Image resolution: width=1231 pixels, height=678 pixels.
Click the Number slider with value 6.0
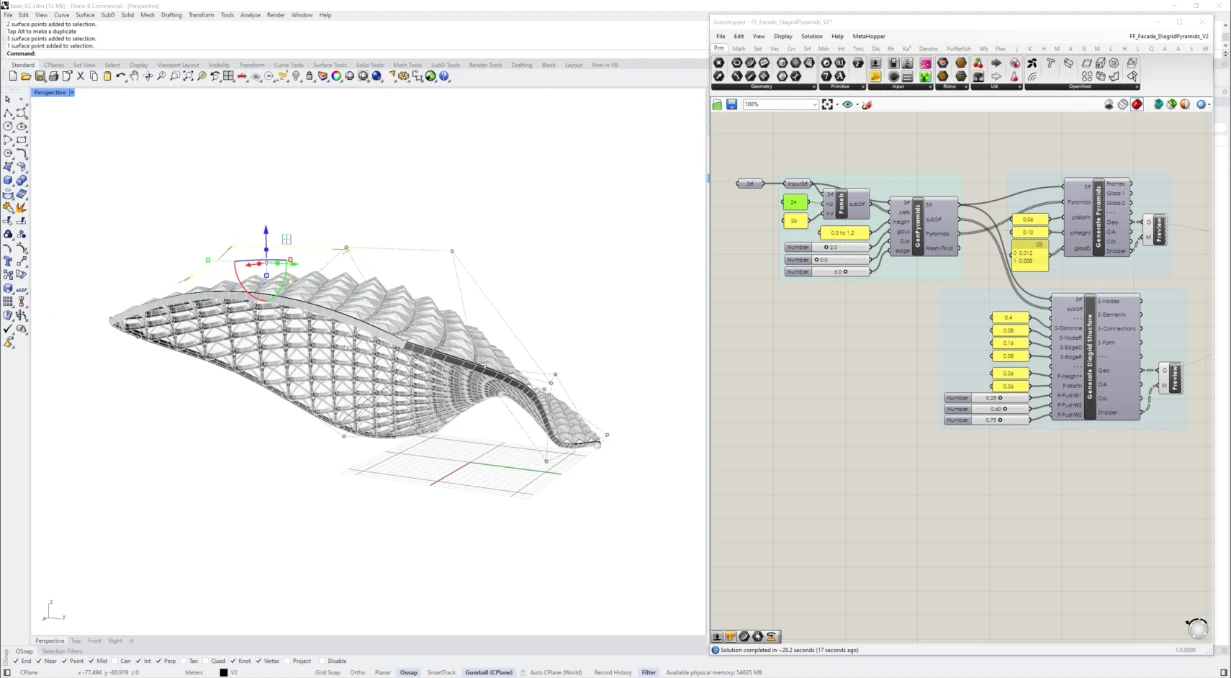[826, 271]
